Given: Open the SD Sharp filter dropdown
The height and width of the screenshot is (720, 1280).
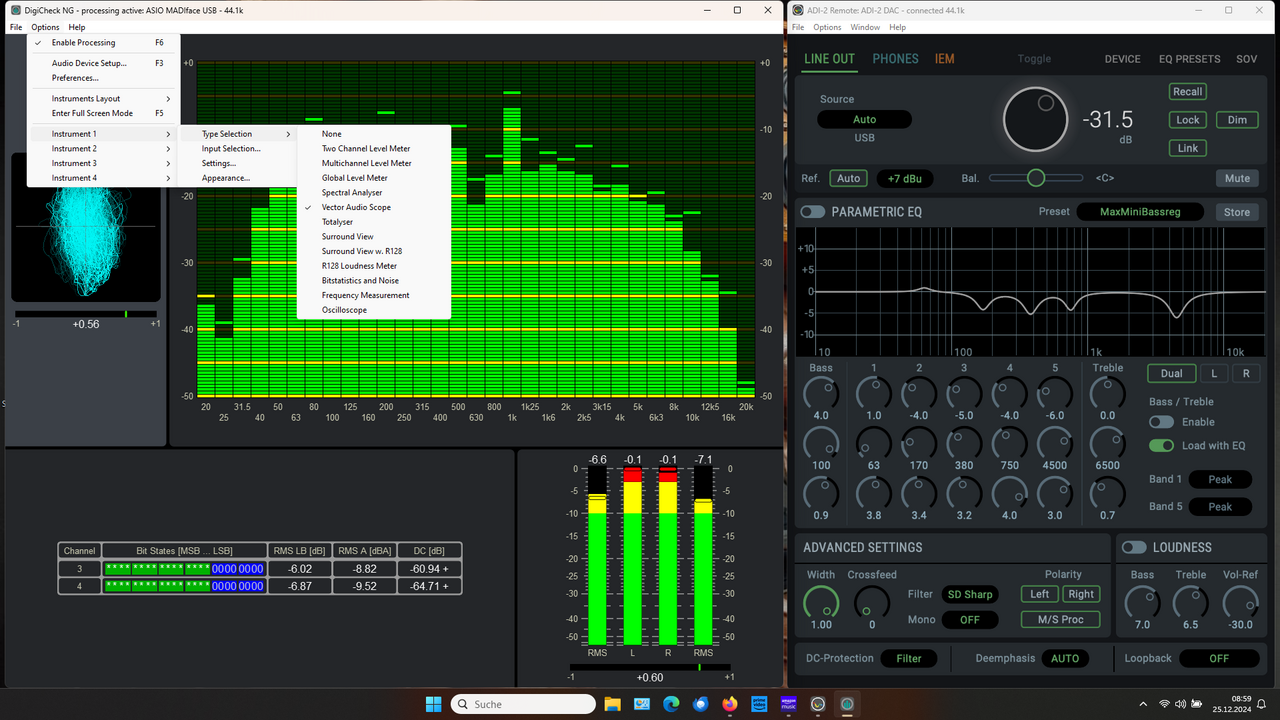Looking at the screenshot, I should 970,594.
